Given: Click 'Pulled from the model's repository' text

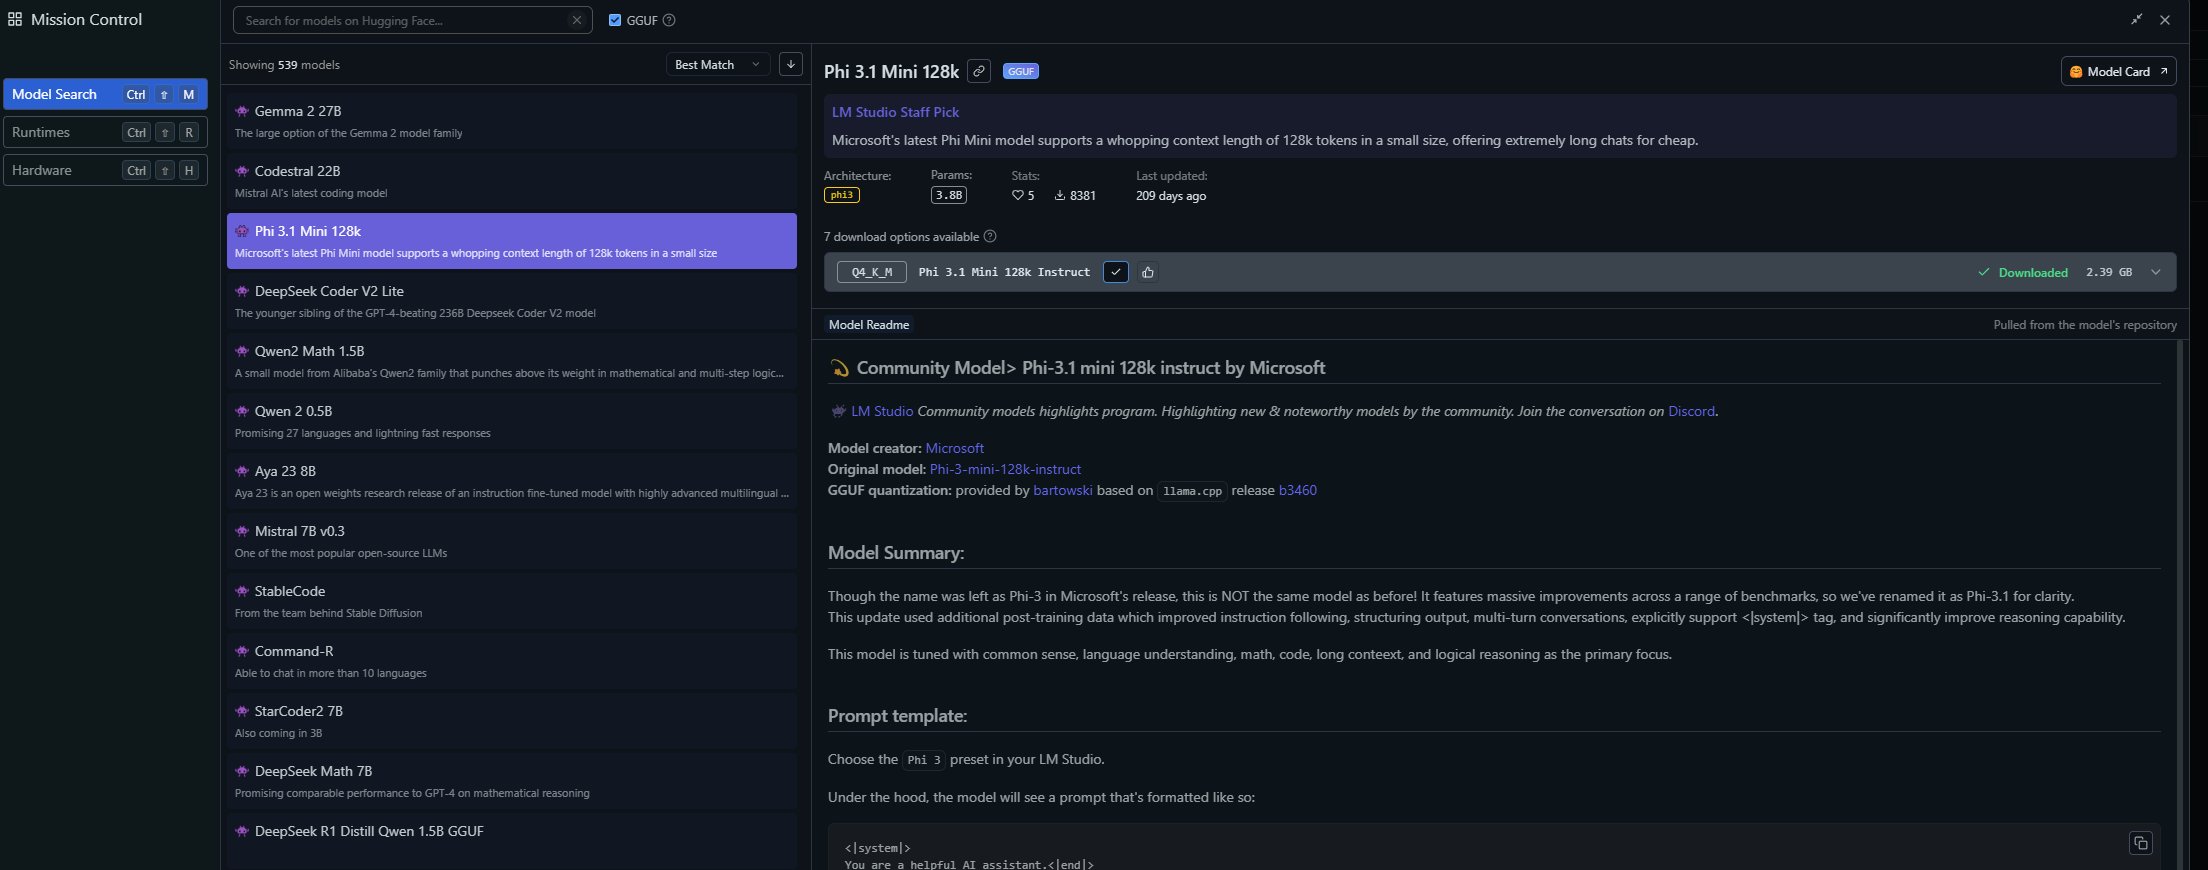Looking at the screenshot, I should (2085, 324).
